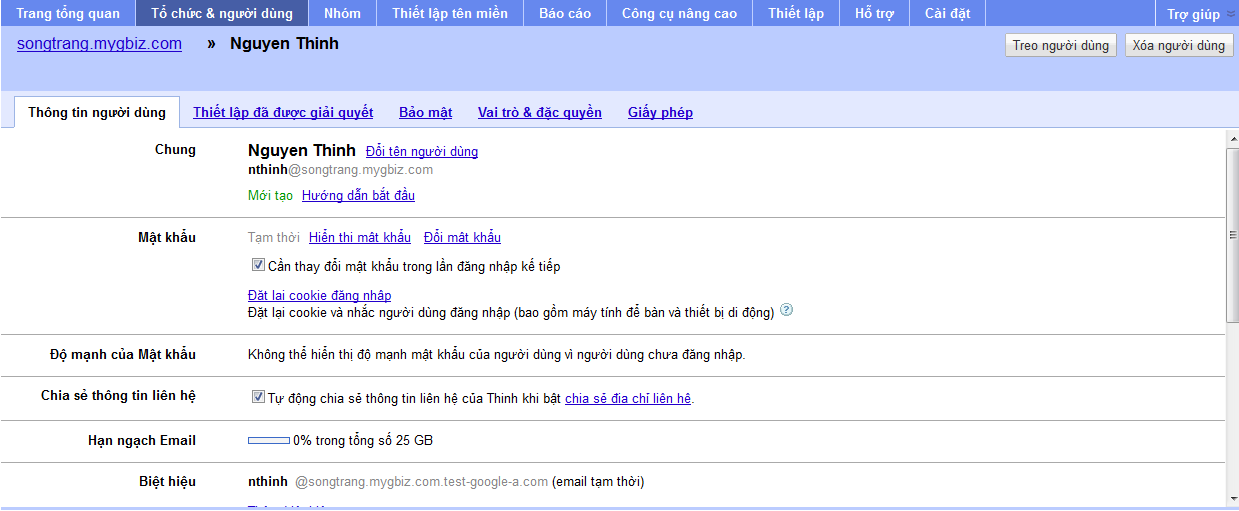The height and width of the screenshot is (511, 1239).
Task: Select the Giấy phép tab
Action: [x=660, y=113]
